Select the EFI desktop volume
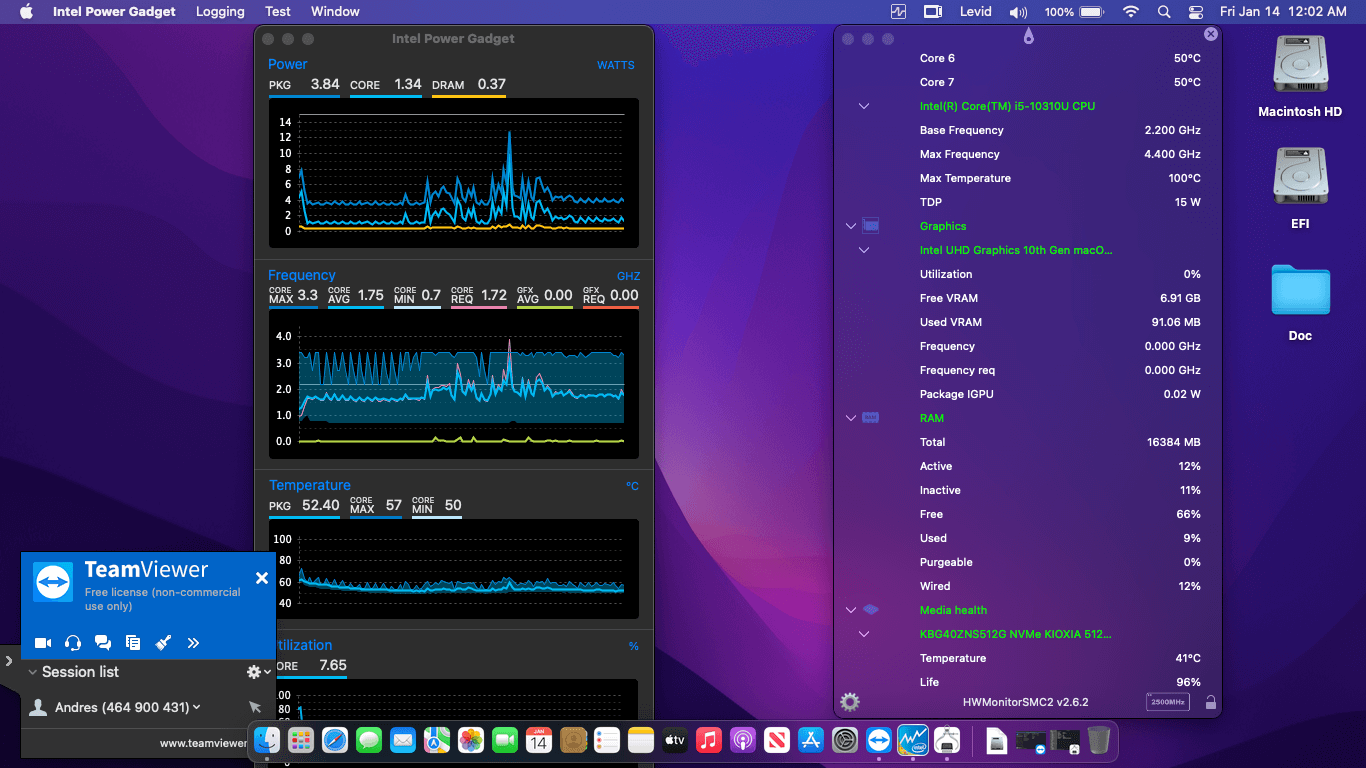The height and width of the screenshot is (768, 1366). [x=1300, y=189]
